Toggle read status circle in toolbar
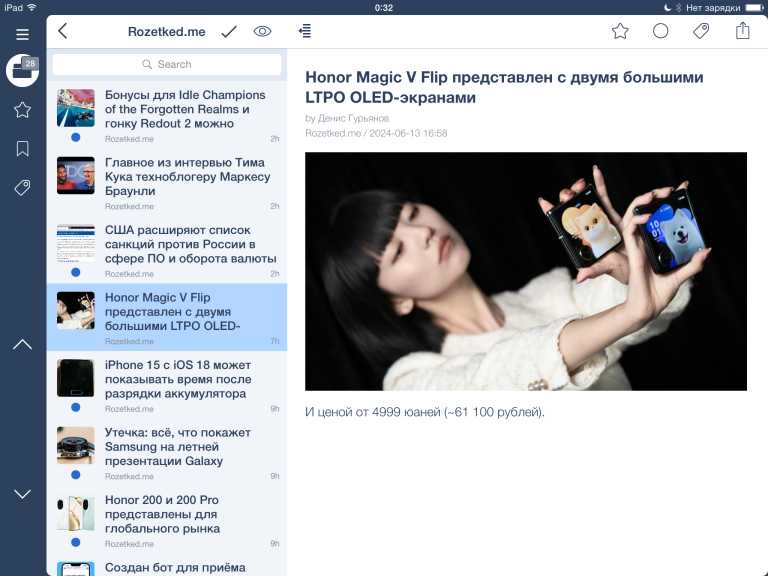Image resolution: width=768 pixels, height=576 pixels. [660, 31]
